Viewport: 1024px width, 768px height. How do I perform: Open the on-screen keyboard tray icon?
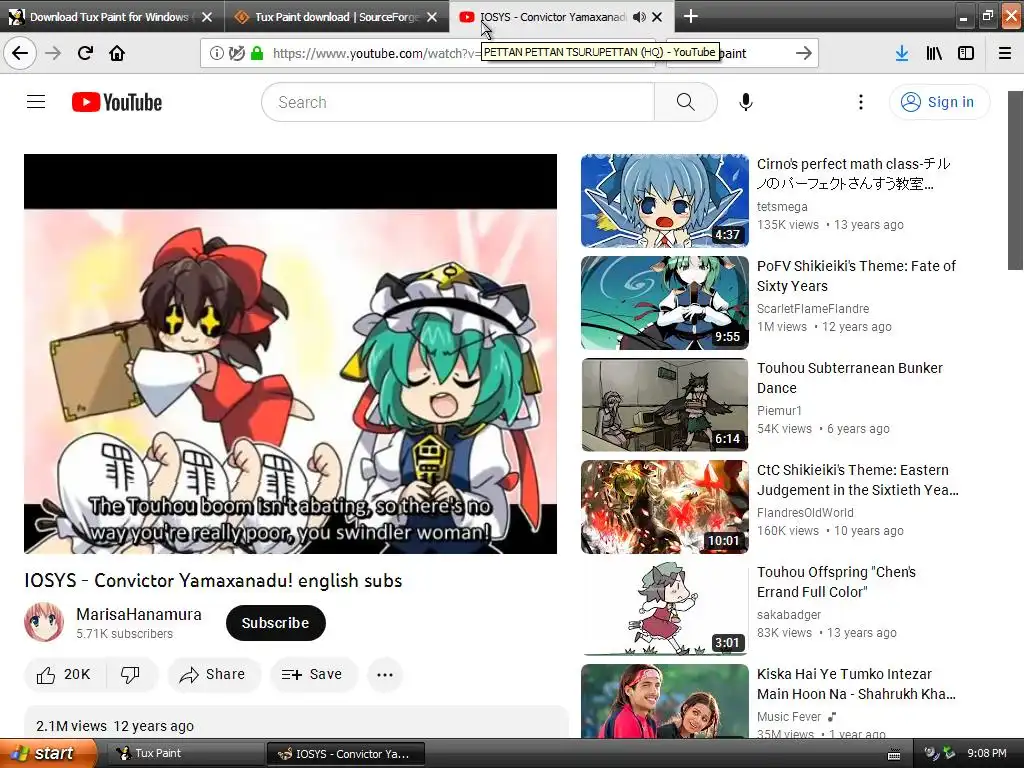point(894,754)
